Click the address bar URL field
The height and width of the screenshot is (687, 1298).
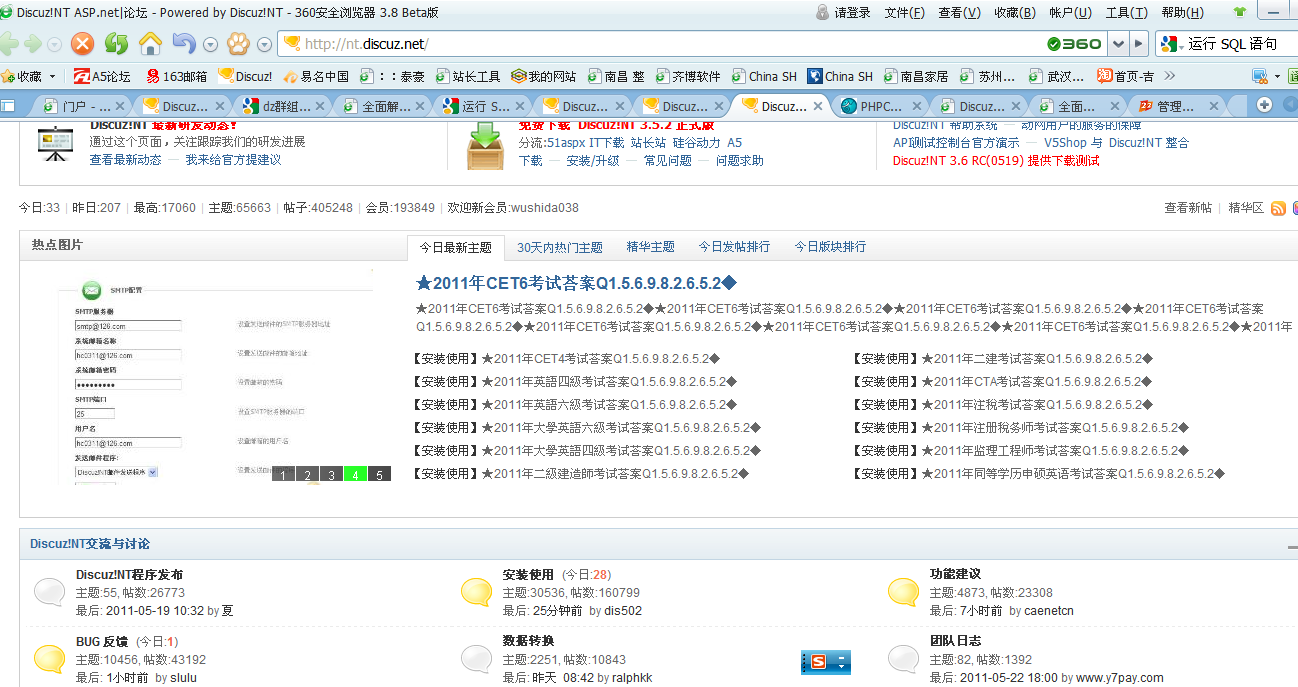click(x=660, y=44)
